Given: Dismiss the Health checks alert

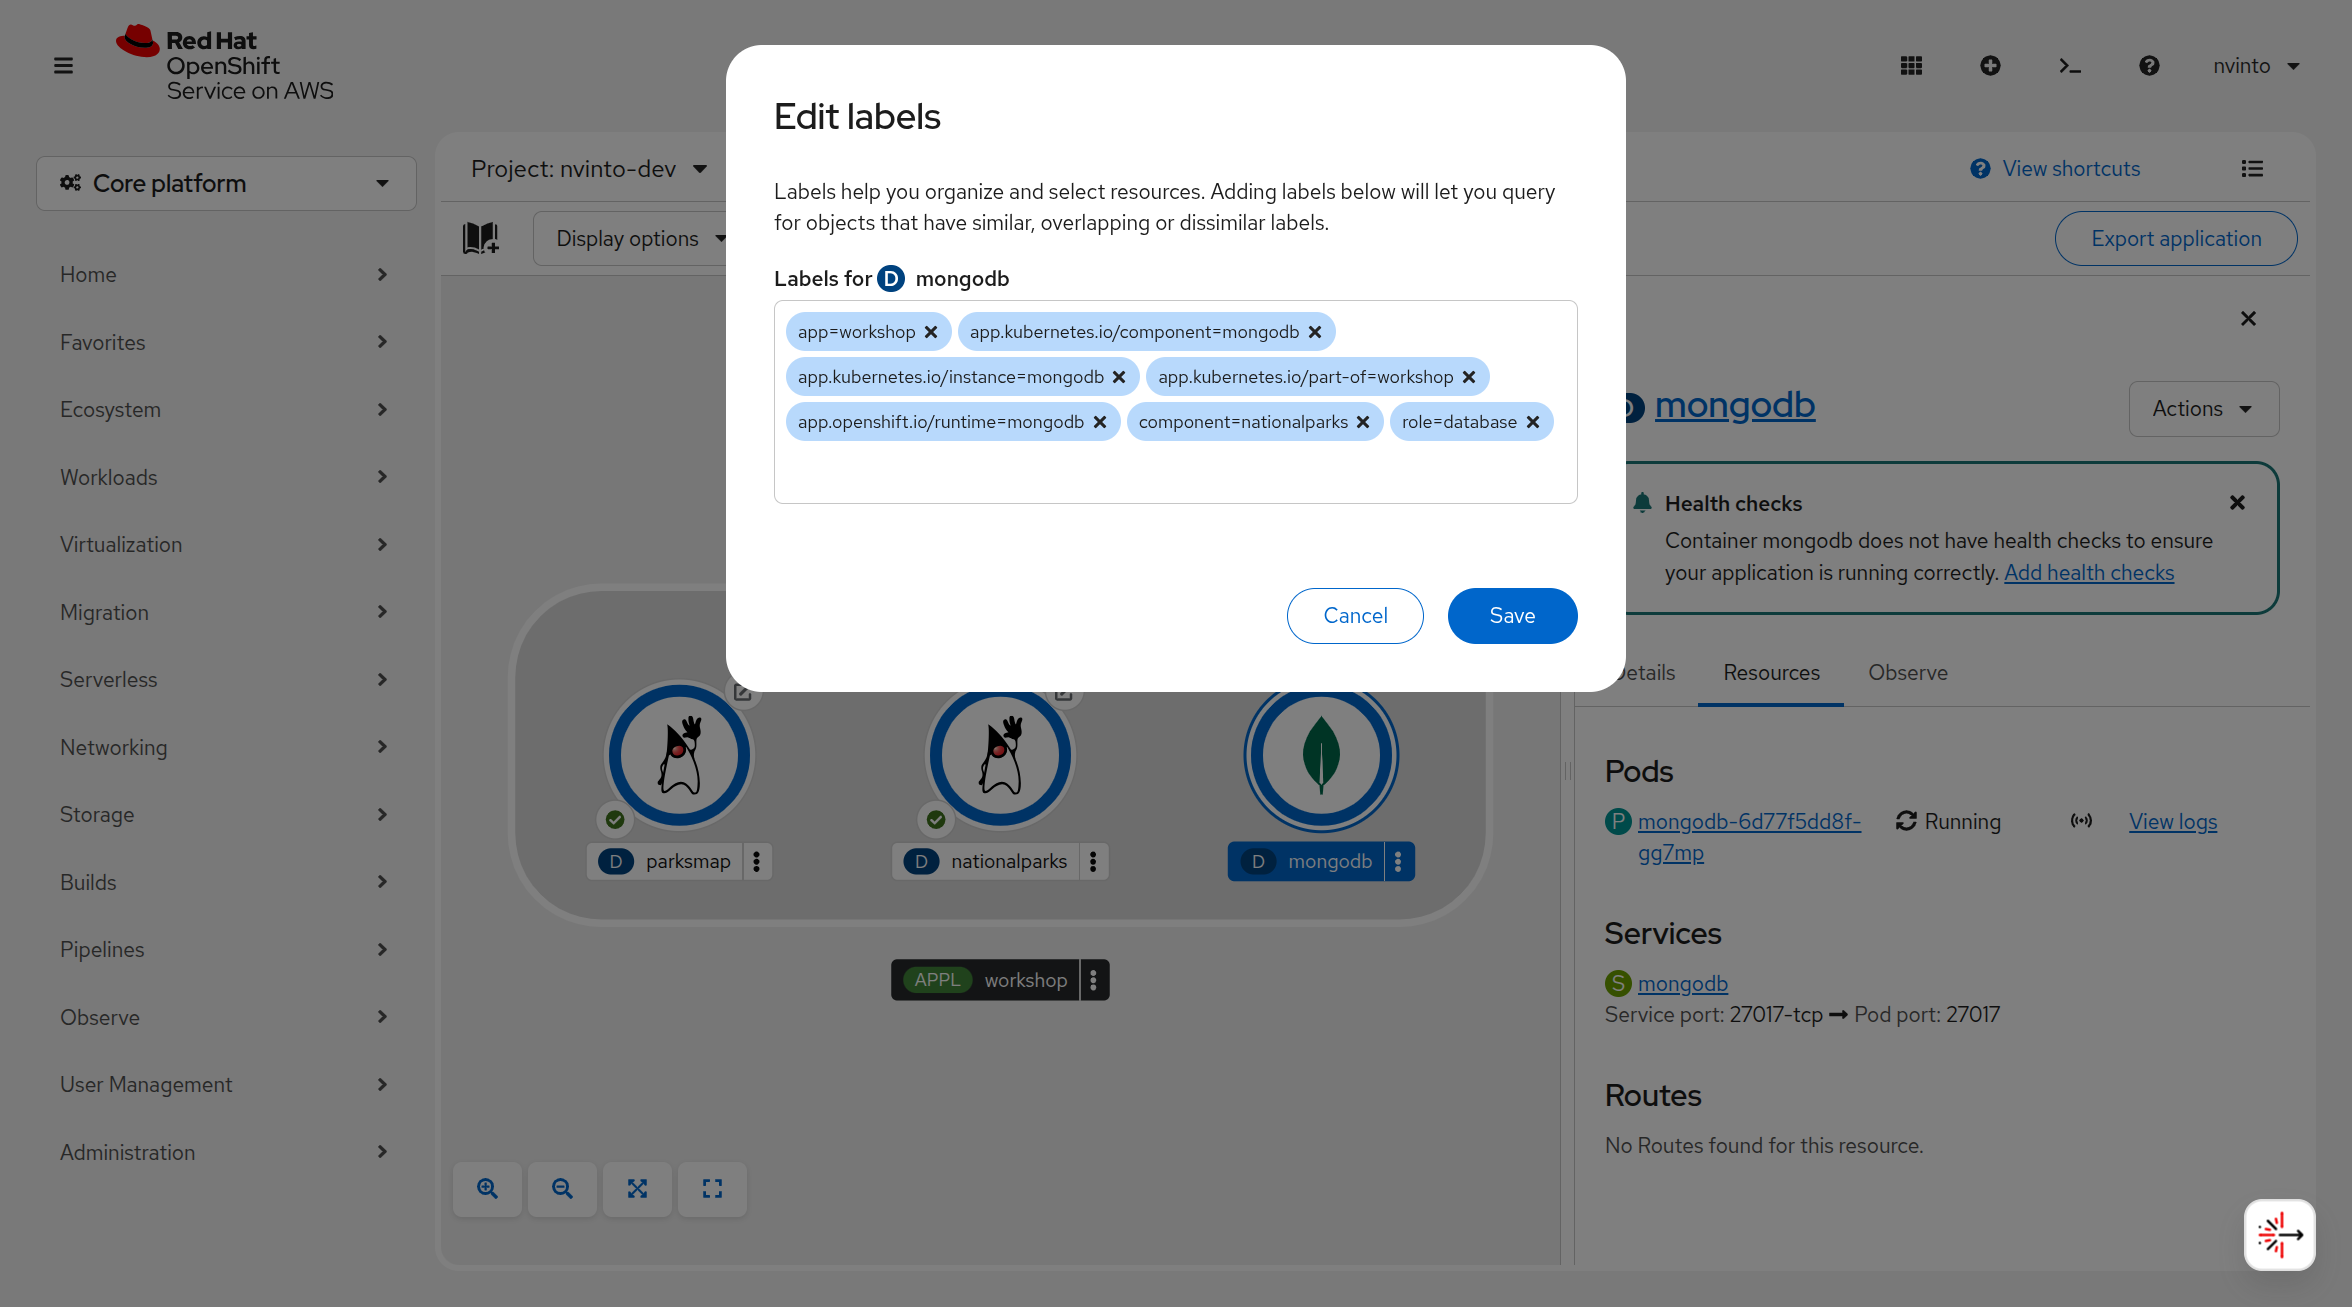Looking at the screenshot, I should point(2237,503).
